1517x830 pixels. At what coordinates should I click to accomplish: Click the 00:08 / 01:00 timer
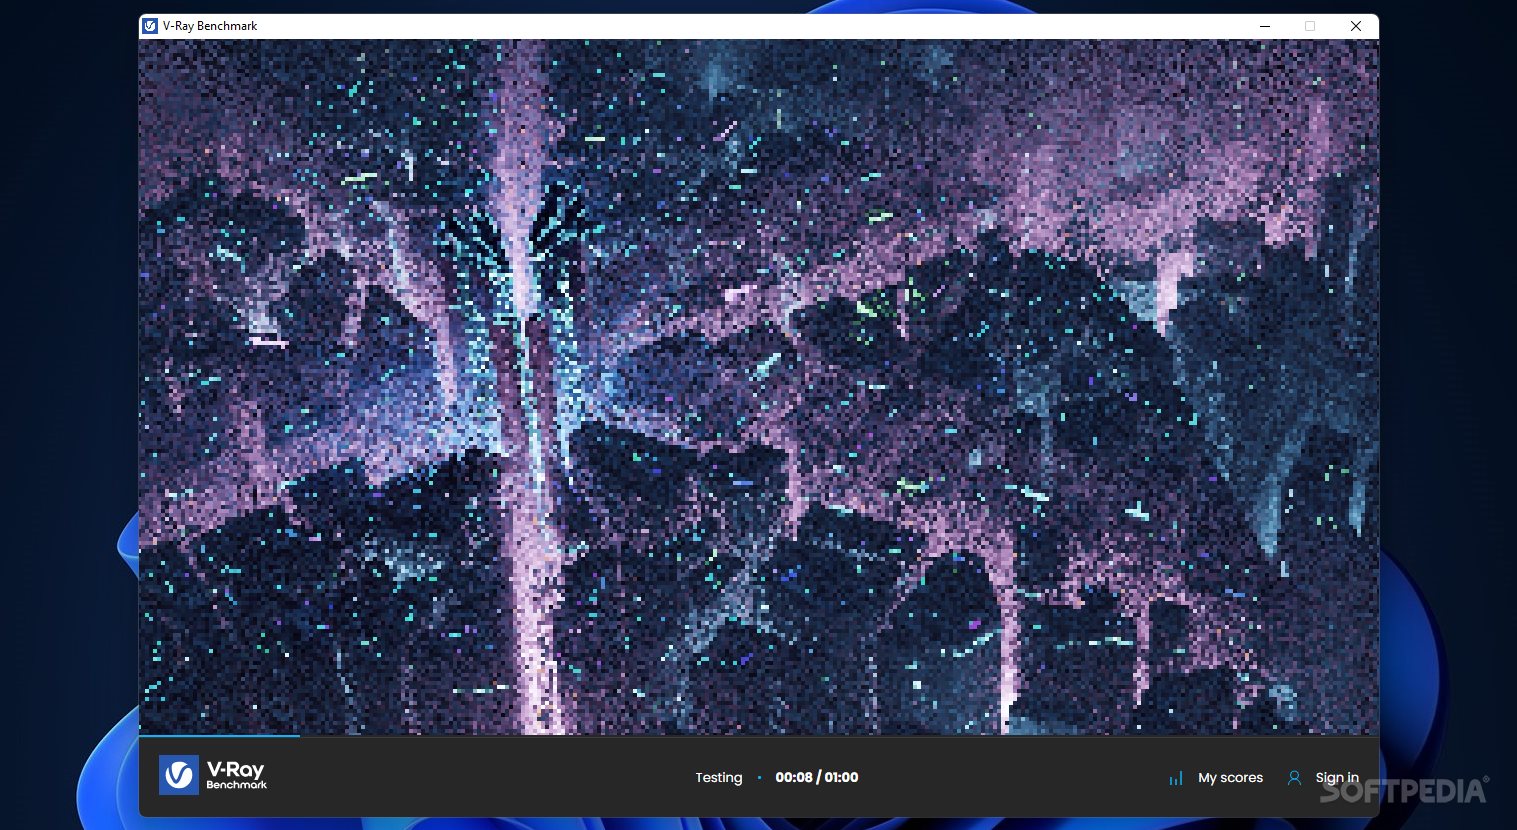[817, 778]
